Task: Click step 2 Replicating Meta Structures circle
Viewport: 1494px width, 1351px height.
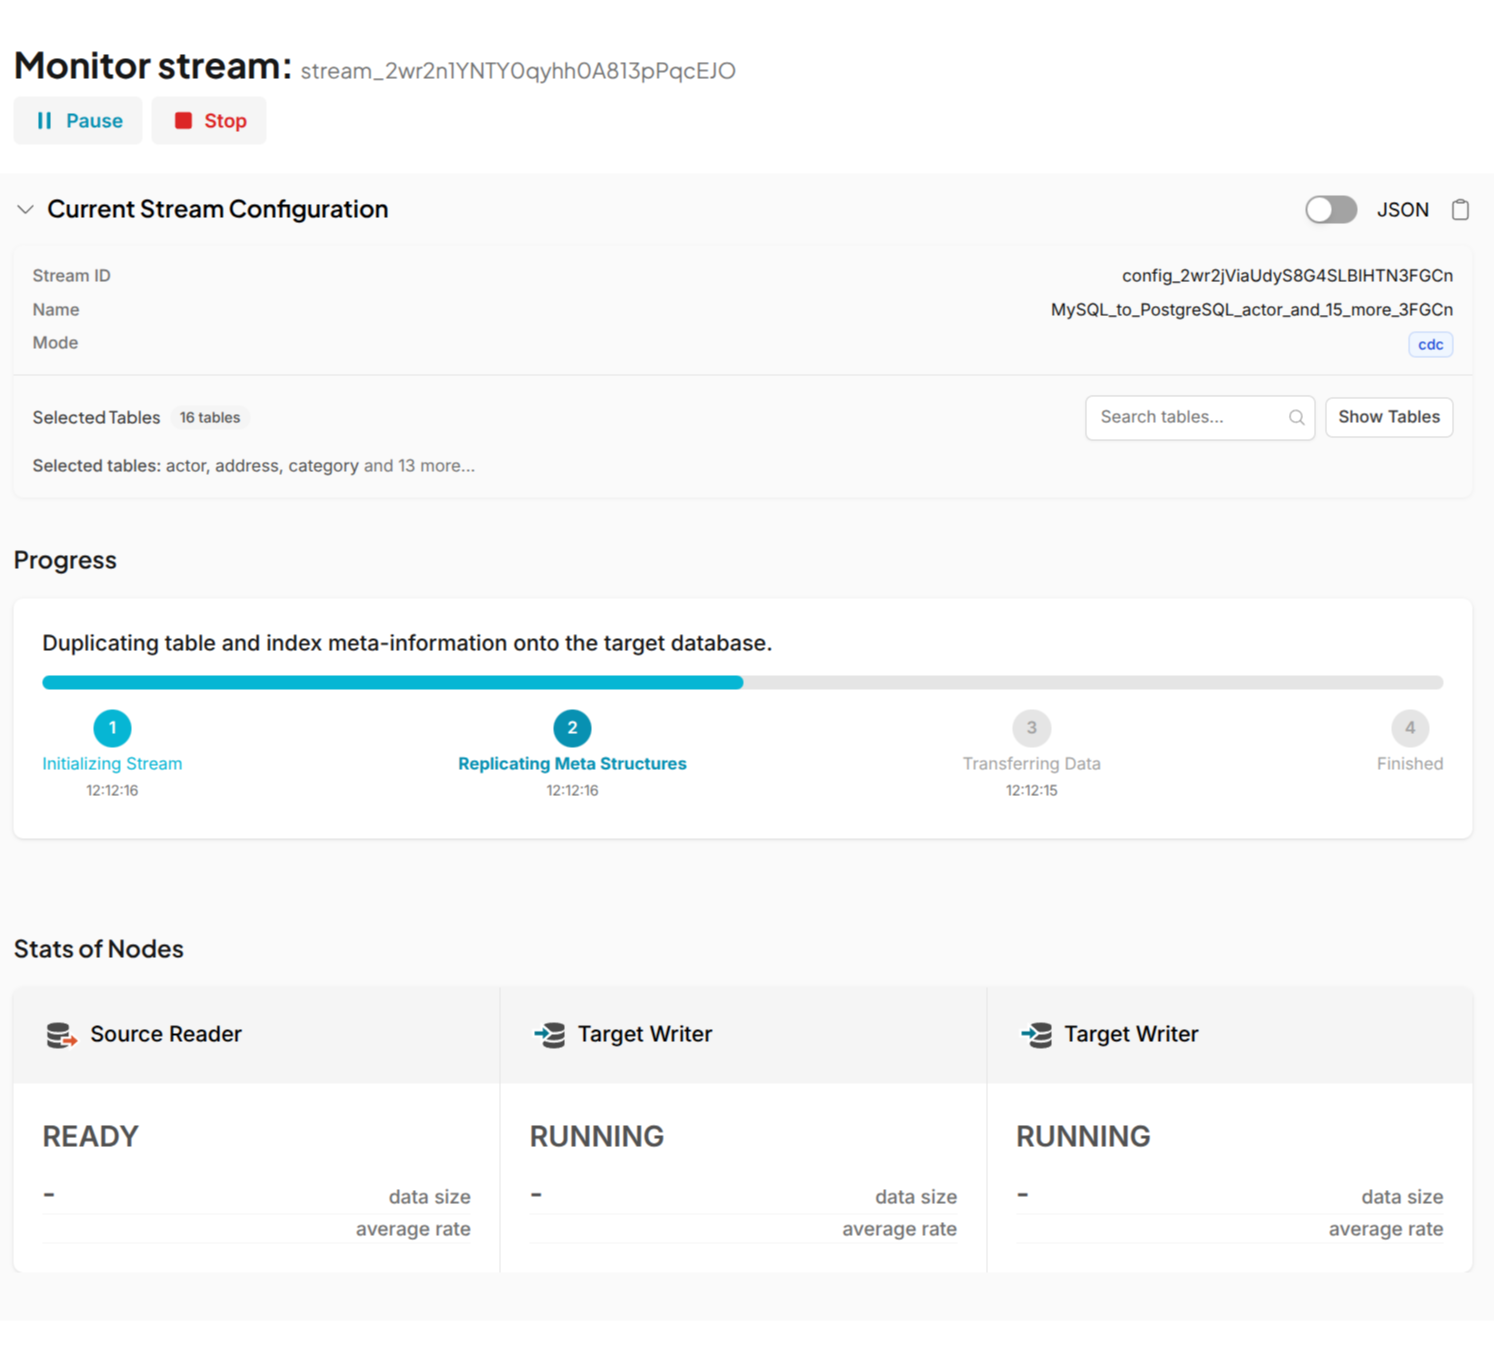Action: 571,728
